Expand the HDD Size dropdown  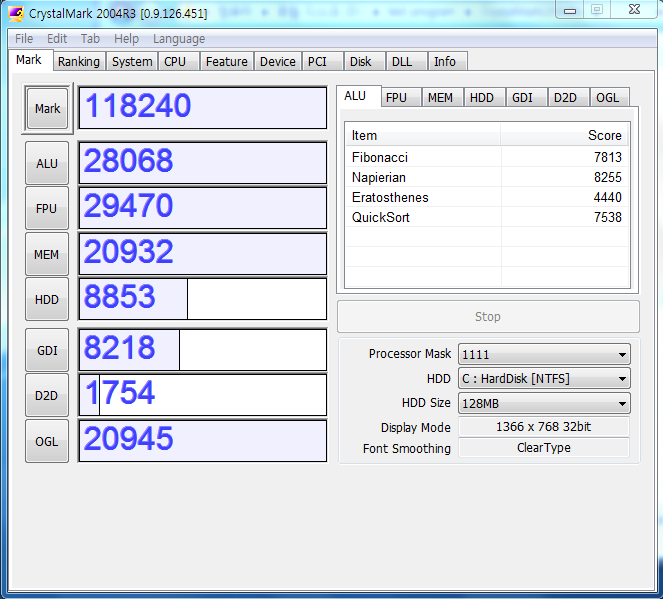pyautogui.click(x=544, y=403)
